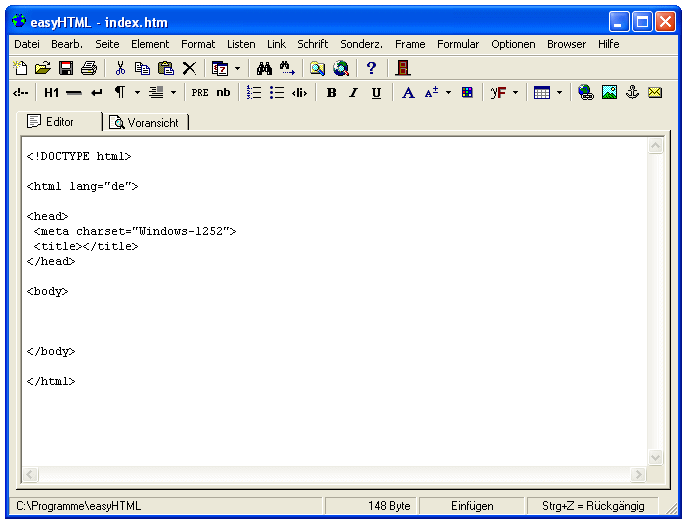Insert horizontal rule icon
The width and height of the screenshot is (687, 524).
pos(74,93)
